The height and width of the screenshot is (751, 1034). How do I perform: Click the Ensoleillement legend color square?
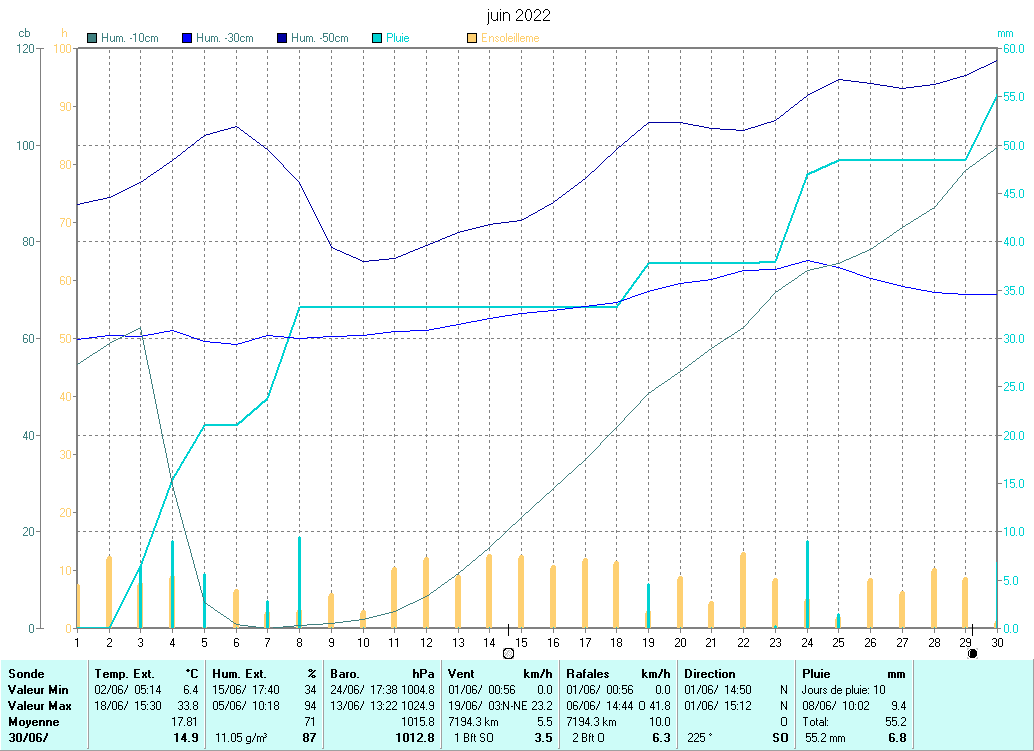pos(472,38)
